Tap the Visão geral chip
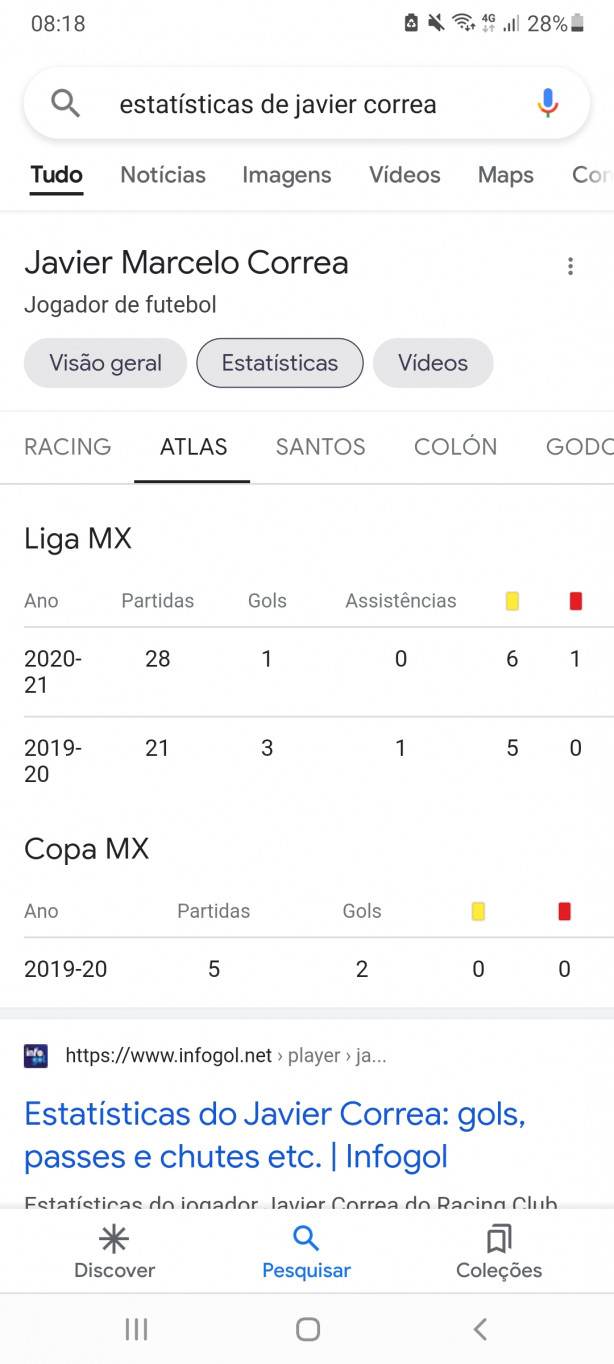The image size is (614, 1364). pyautogui.click(x=105, y=363)
